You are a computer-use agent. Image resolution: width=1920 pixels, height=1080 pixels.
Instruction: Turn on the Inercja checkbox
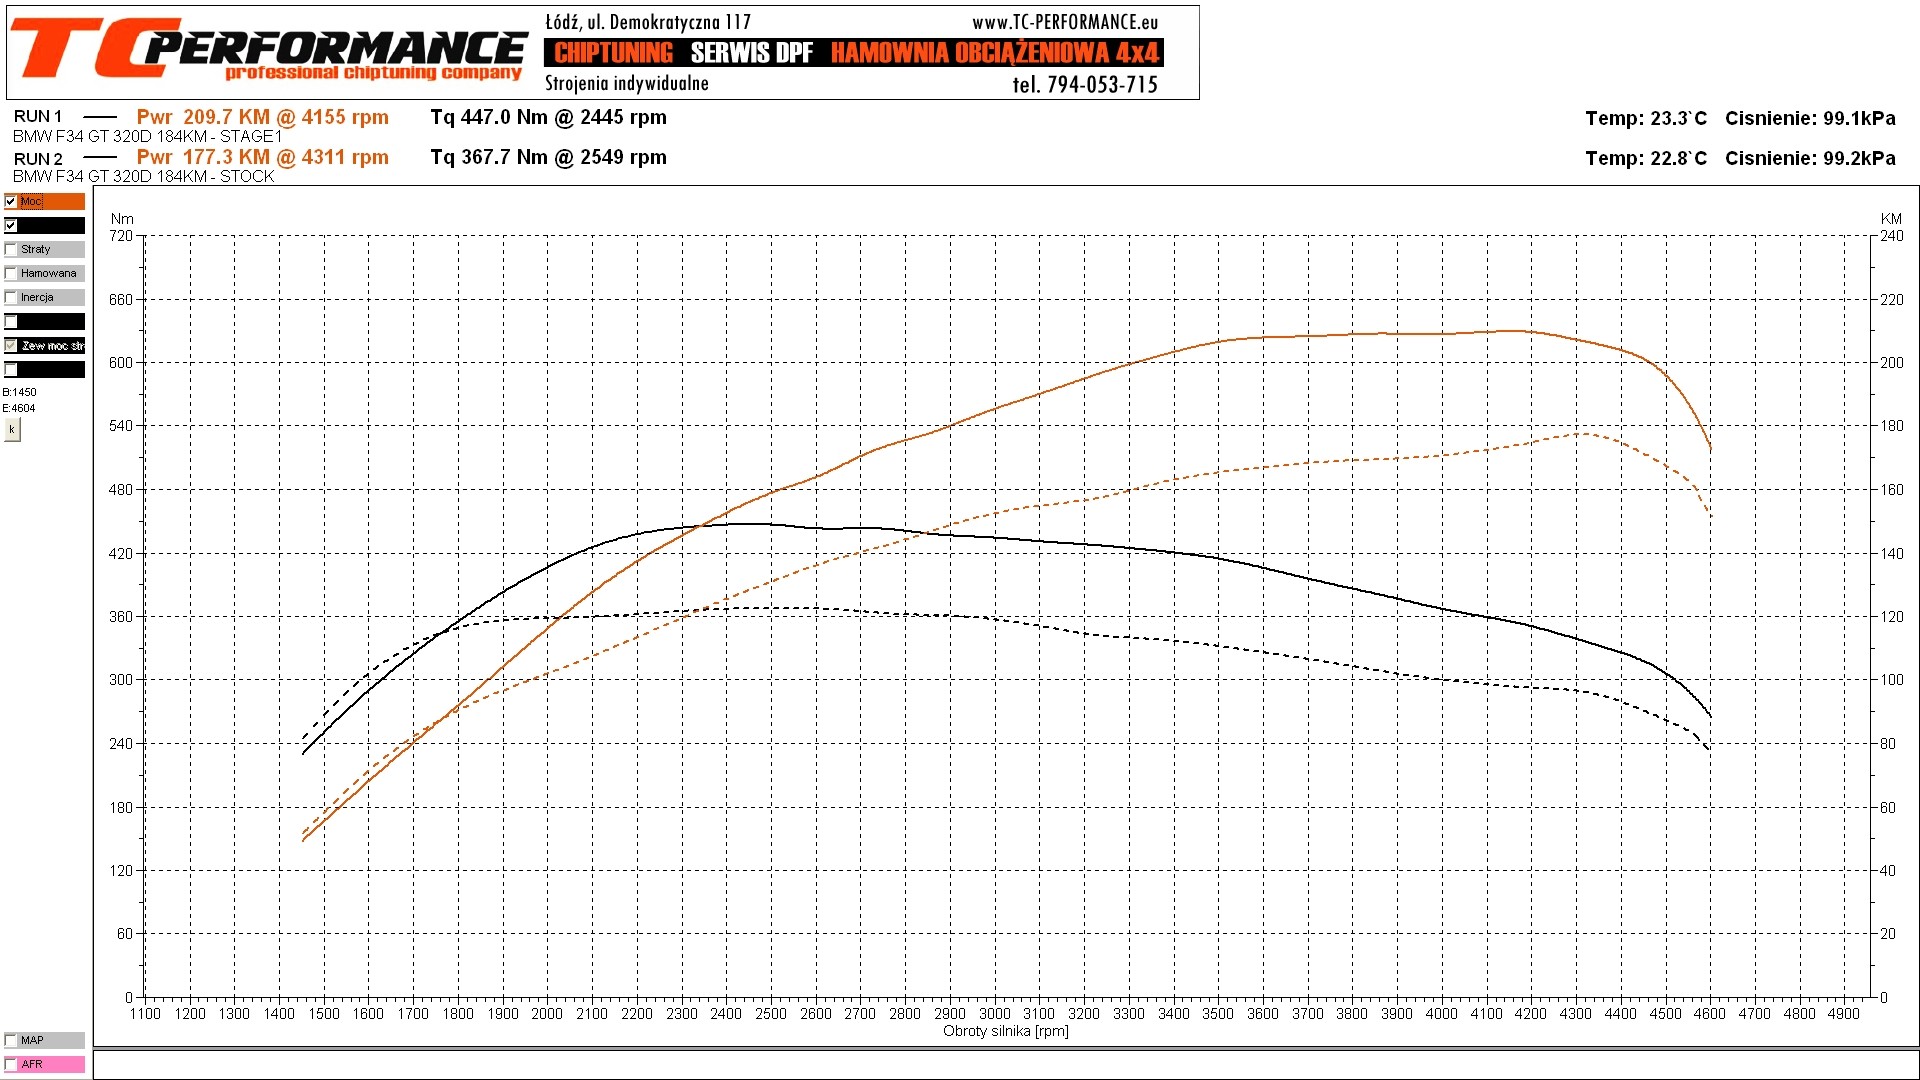click(x=11, y=297)
